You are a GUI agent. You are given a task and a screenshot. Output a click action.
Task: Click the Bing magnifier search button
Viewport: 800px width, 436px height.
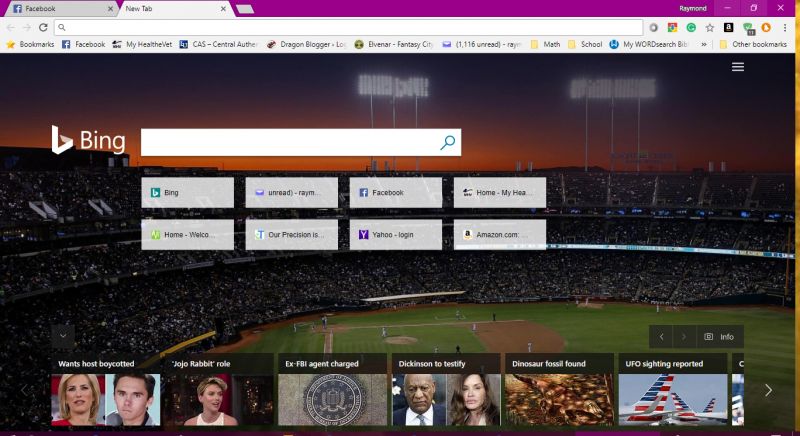click(447, 142)
